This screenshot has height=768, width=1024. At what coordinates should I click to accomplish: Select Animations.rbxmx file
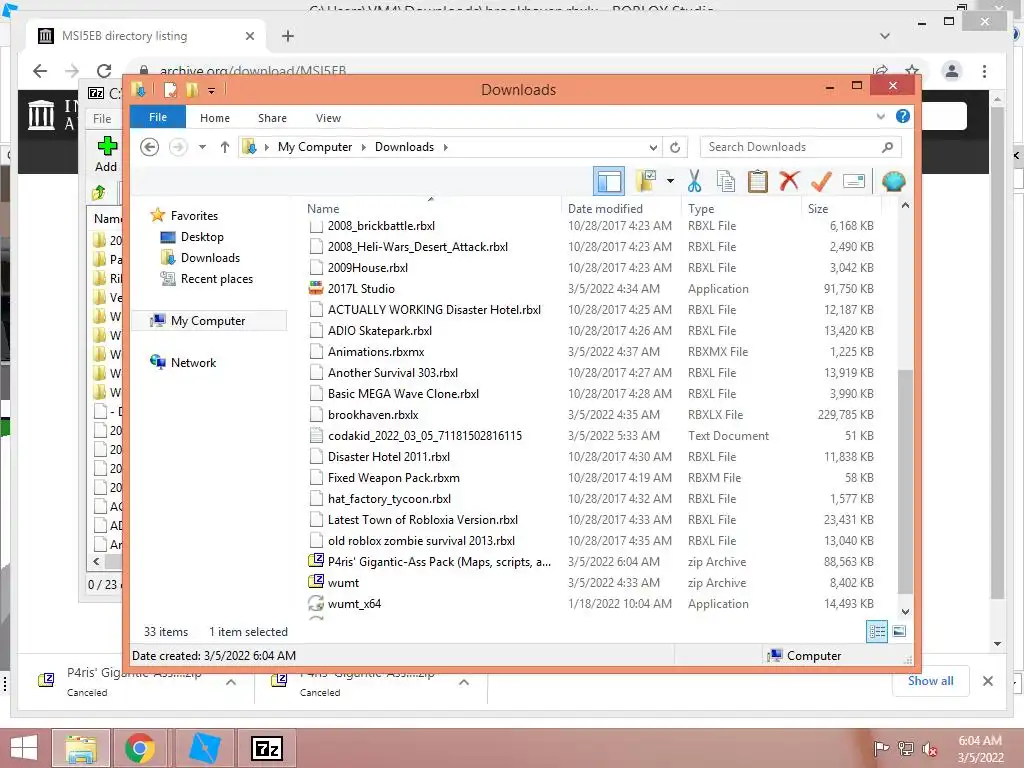point(376,351)
